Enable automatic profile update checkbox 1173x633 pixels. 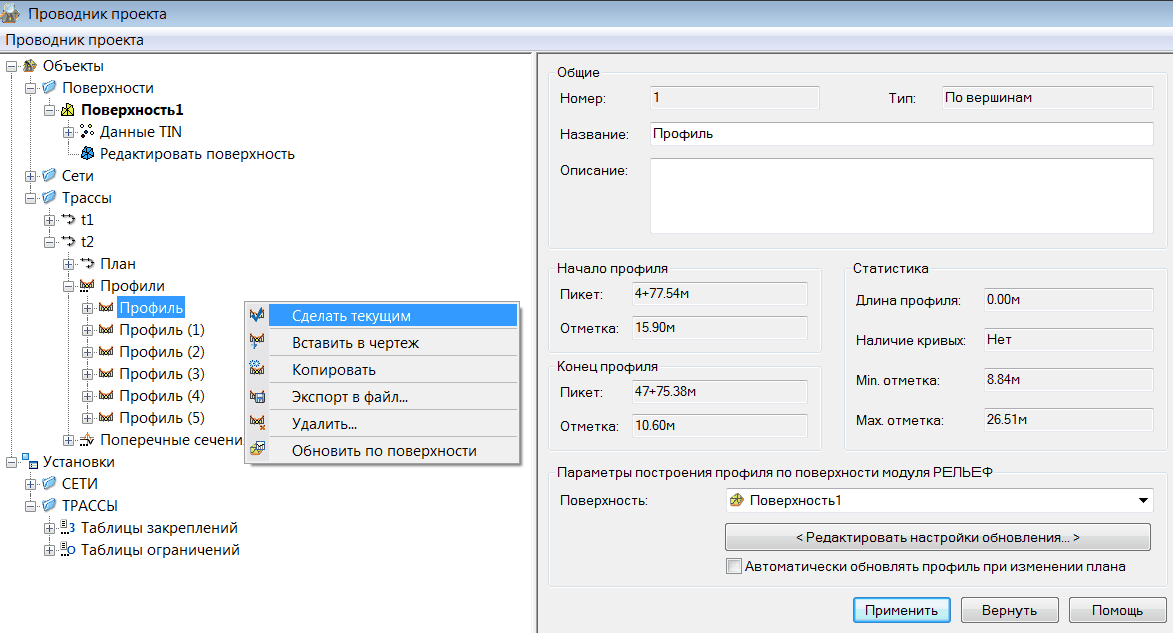point(734,567)
